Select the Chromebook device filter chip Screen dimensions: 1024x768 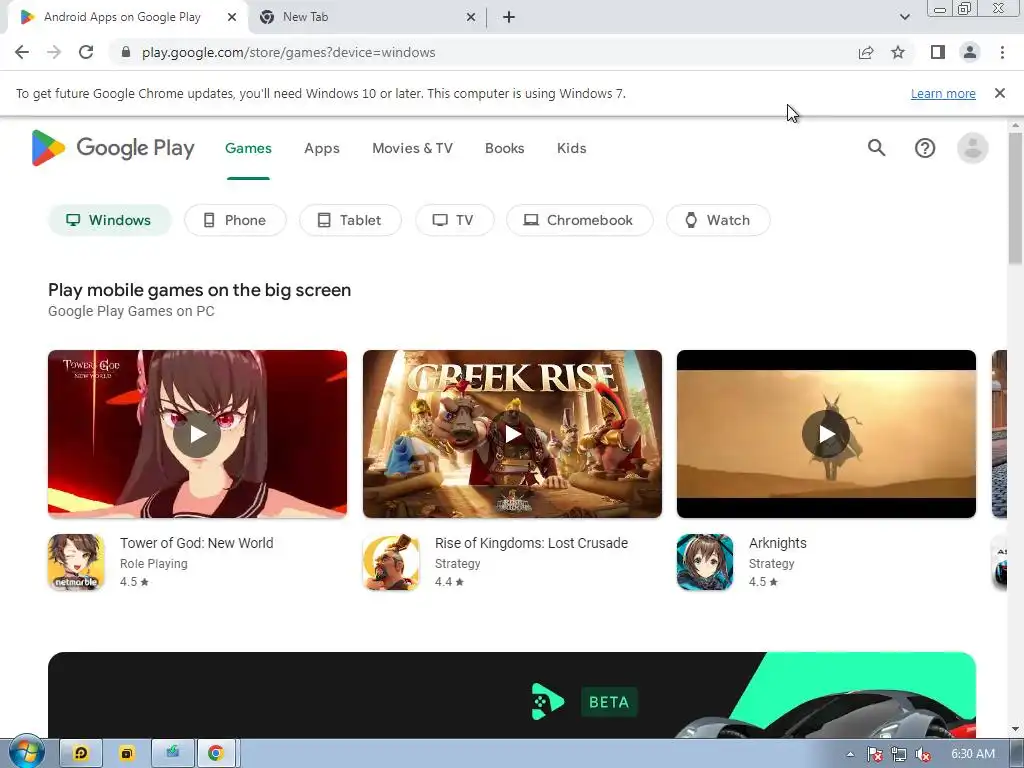pyautogui.click(x=579, y=220)
